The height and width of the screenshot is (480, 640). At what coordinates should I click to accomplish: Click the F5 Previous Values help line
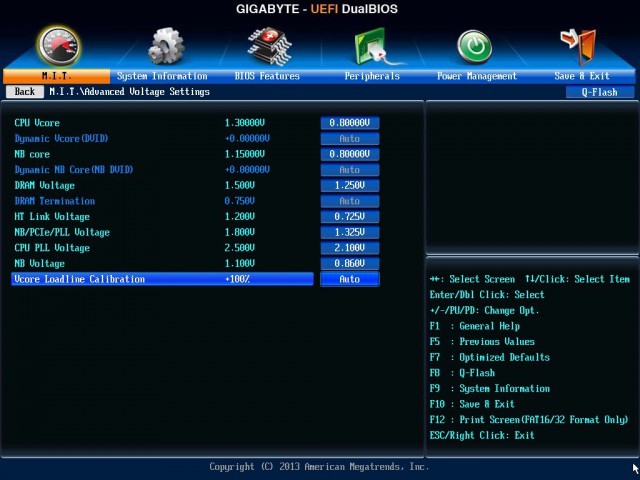coord(482,342)
